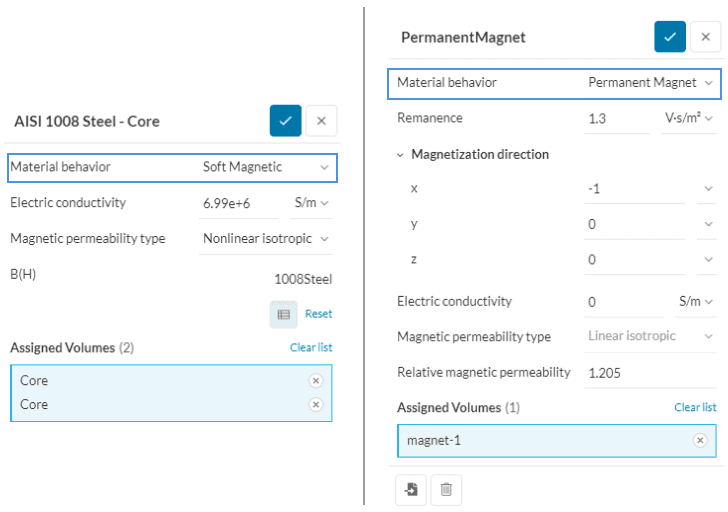Click the Remanence value field
Viewport: 728px width, 512px height.
click(x=617, y=118)
